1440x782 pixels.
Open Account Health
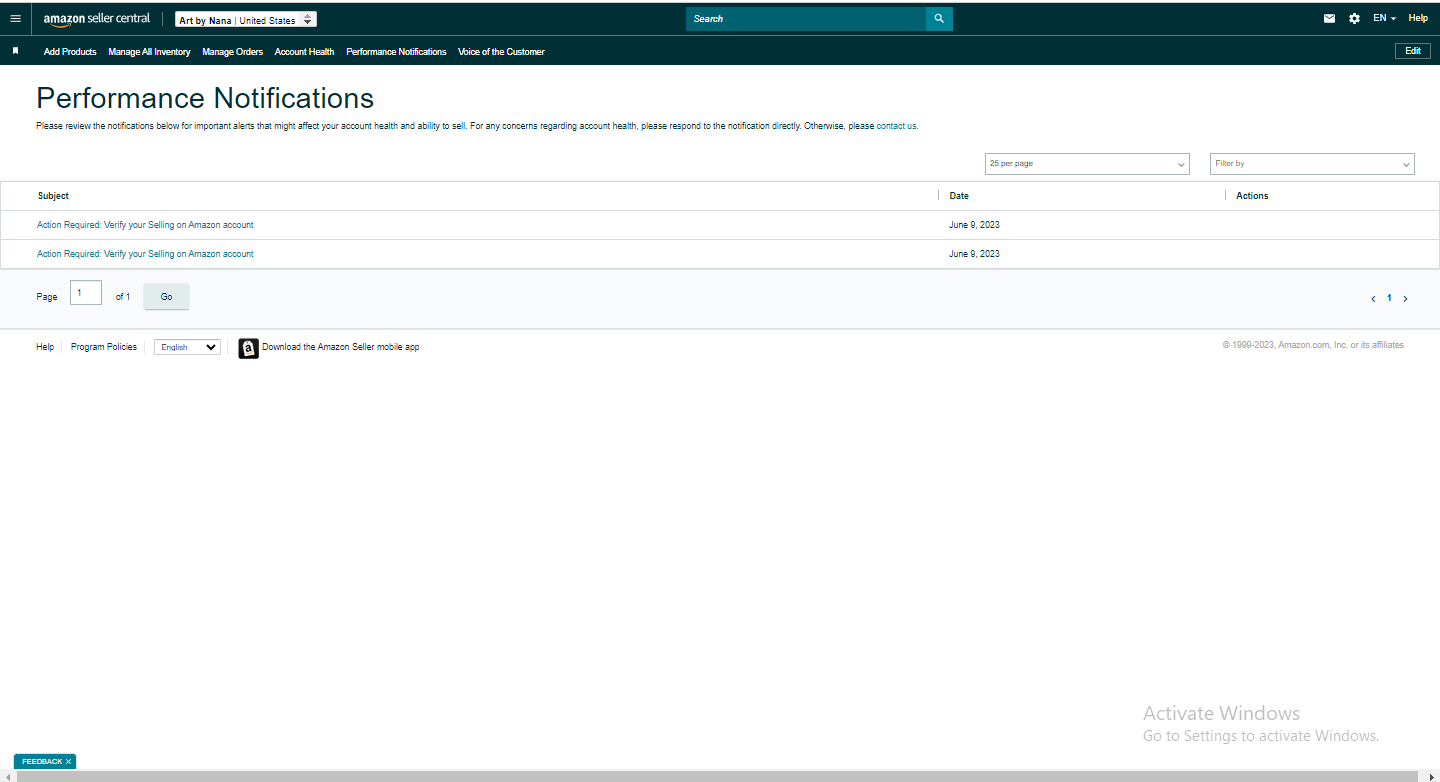tap(304, 52)
